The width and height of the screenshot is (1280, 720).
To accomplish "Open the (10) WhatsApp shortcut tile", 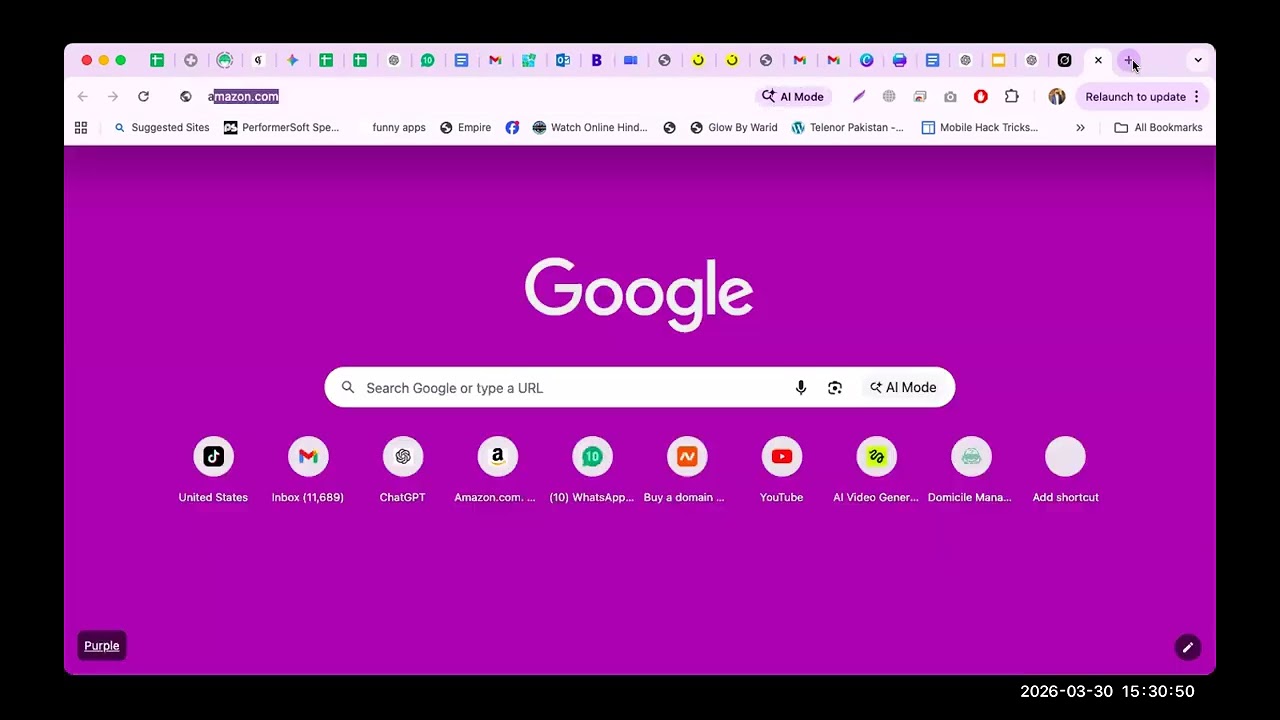I will click(592, 470).
